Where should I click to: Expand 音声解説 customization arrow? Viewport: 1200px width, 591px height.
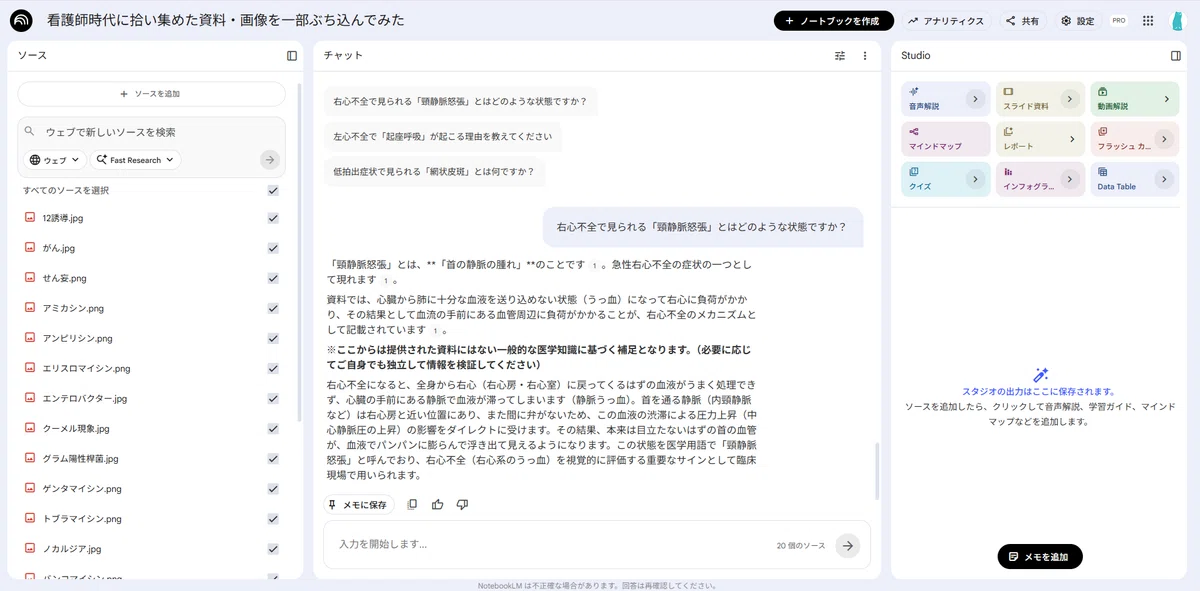(976, 99)
